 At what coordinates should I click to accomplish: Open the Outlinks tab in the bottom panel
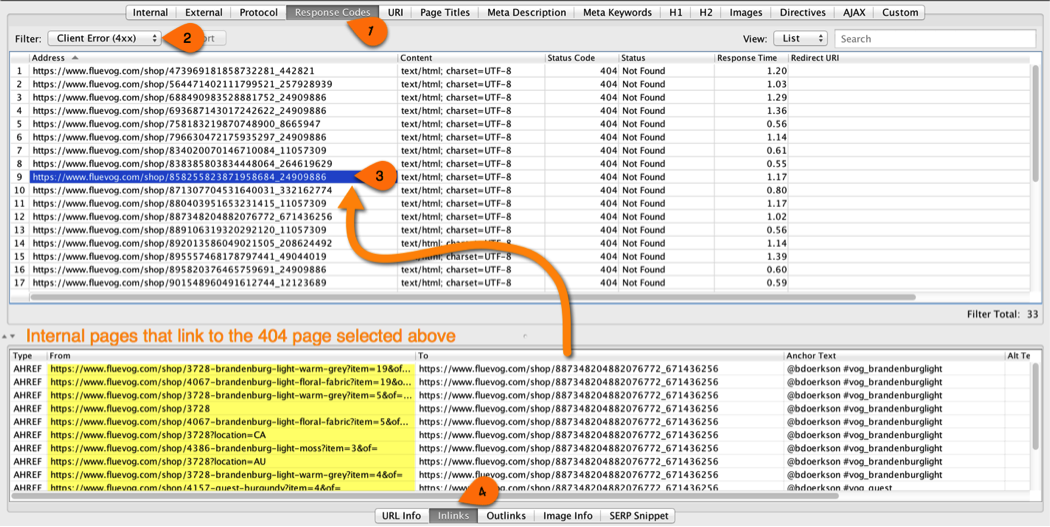click(506, 516)
